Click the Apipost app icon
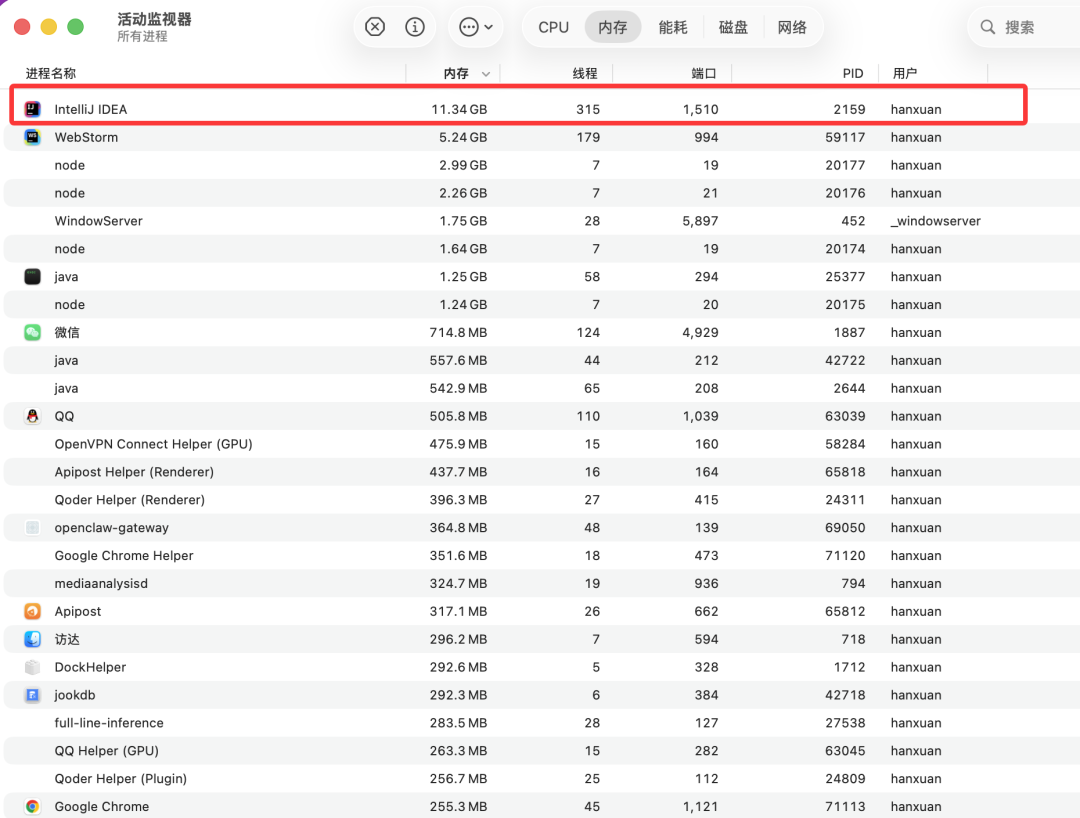1080x818 pixels. [32, 611]
